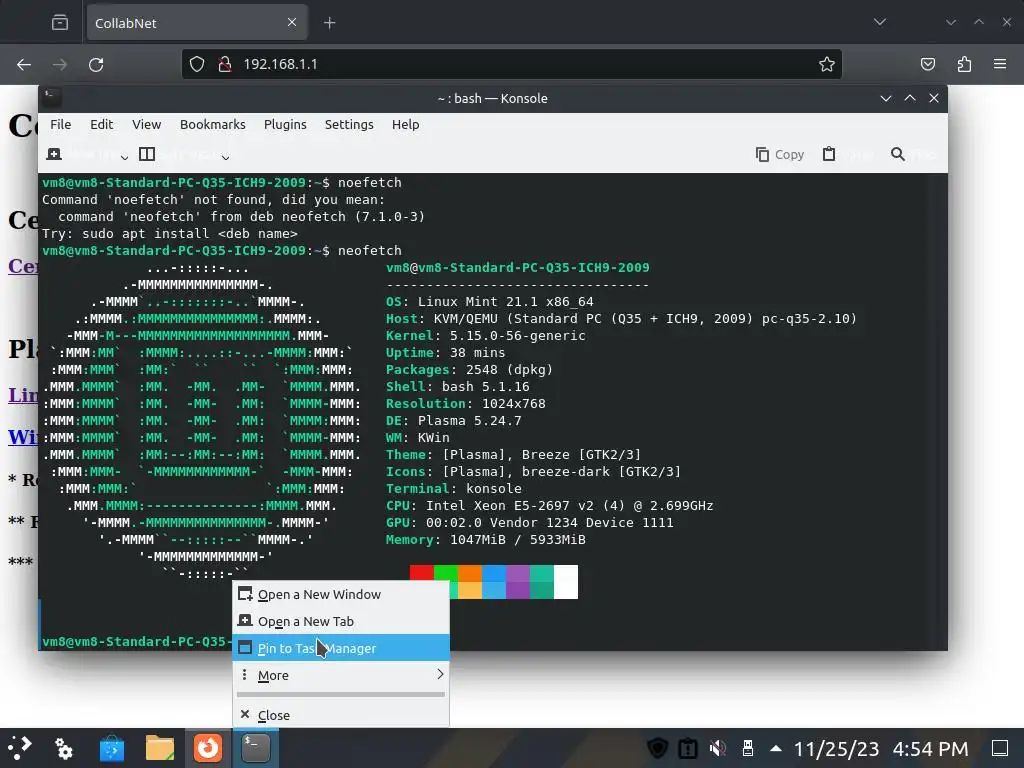Click the recent browsing tab-overview icon

pos(59,23)
